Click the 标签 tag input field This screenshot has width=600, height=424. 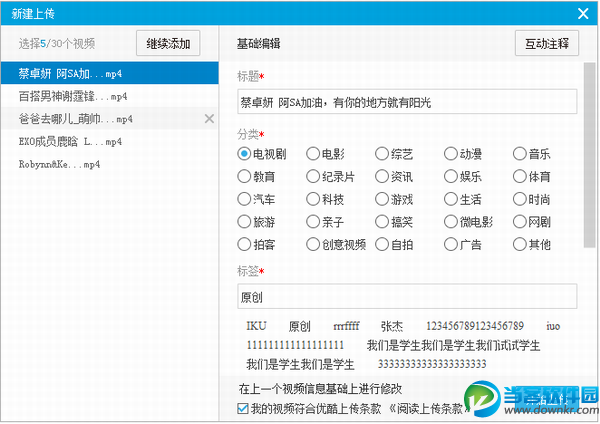(x=407, y=296)
